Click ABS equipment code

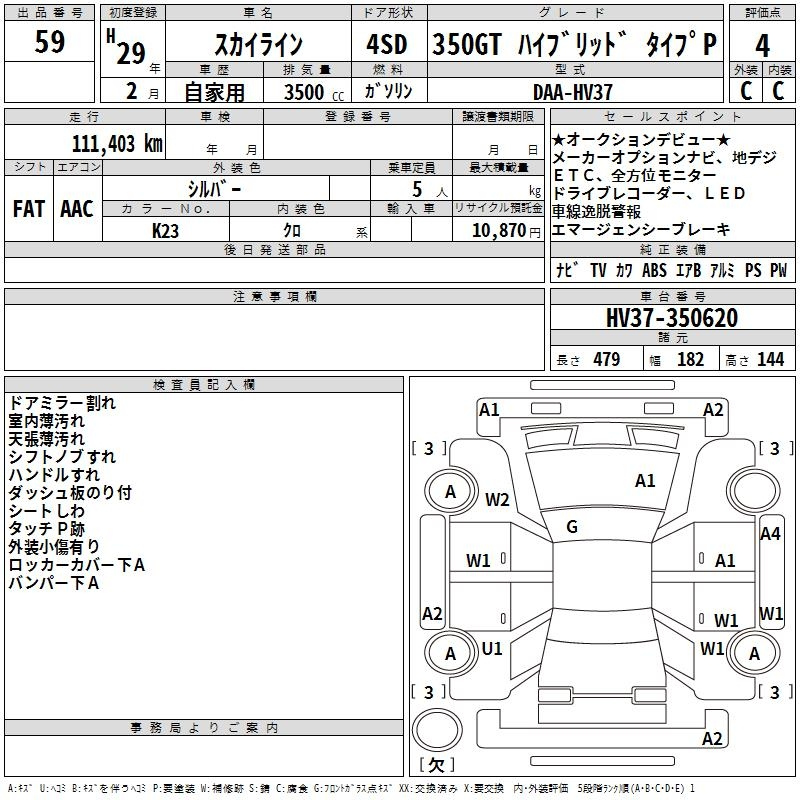(x=654, y=270)
